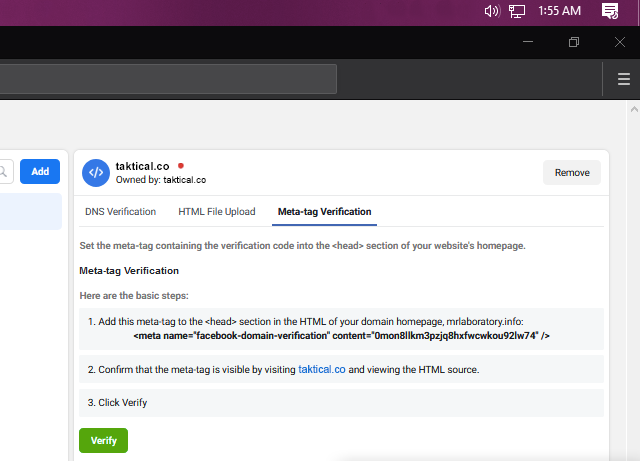Click the browser address bar field
Viewport: 640px width, 461px height.
pyautogui.click(x=168, y=79)
